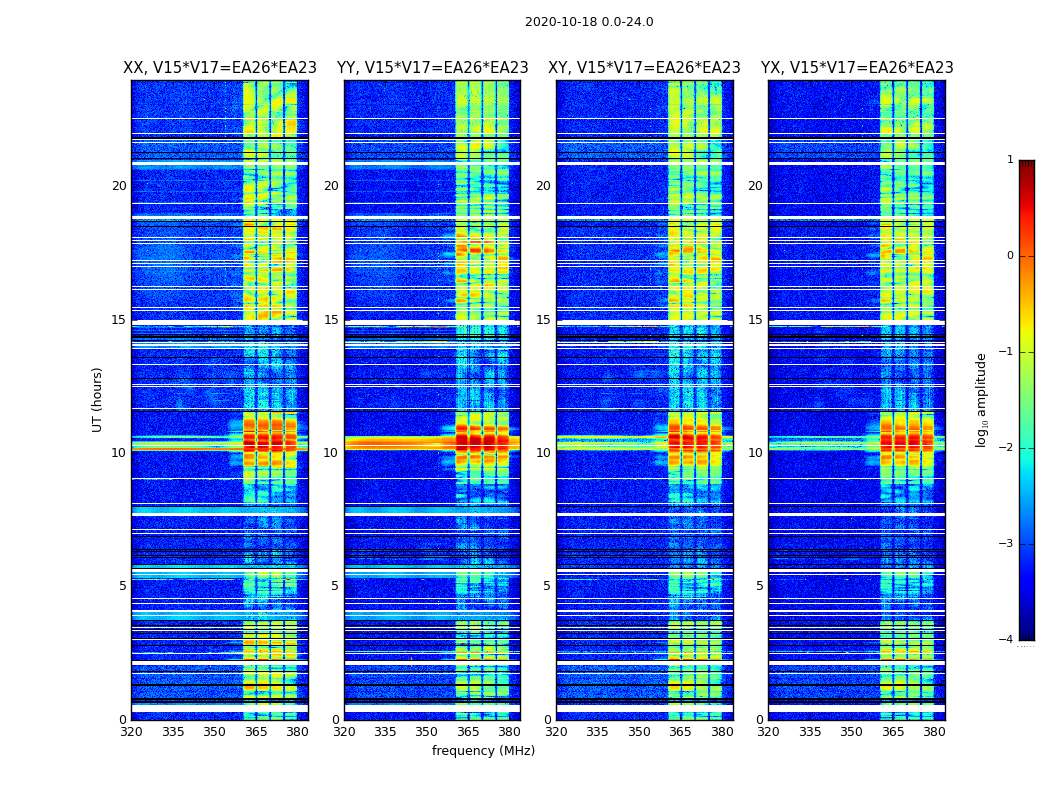
Task: Click the dark blue bottom of colorbar
Action: (1027, 635)
